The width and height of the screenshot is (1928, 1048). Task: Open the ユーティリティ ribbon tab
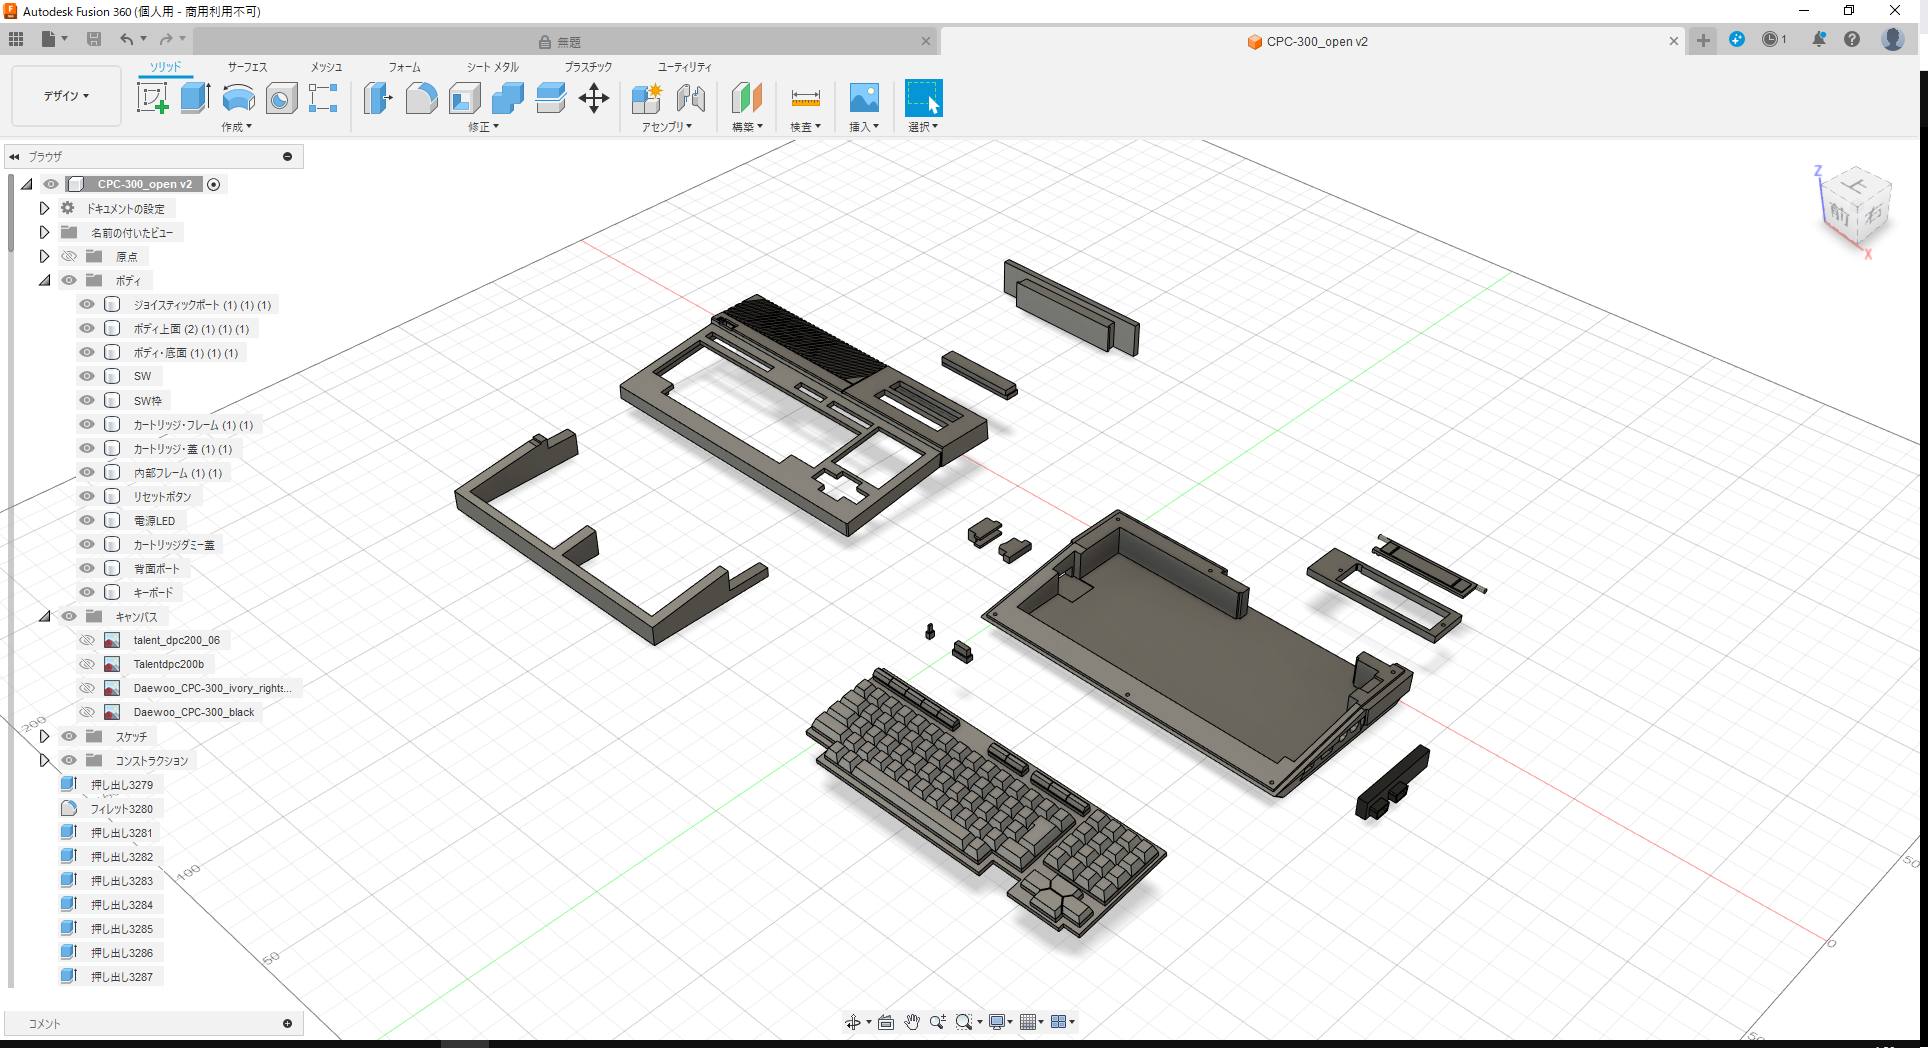coord(683,66)
